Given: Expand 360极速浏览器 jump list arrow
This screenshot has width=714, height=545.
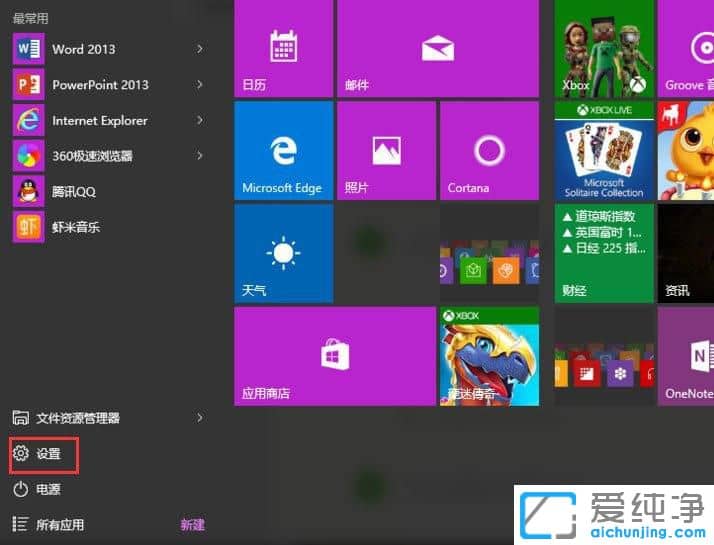Looking at the screenshot, I should (x=199, y=156).
